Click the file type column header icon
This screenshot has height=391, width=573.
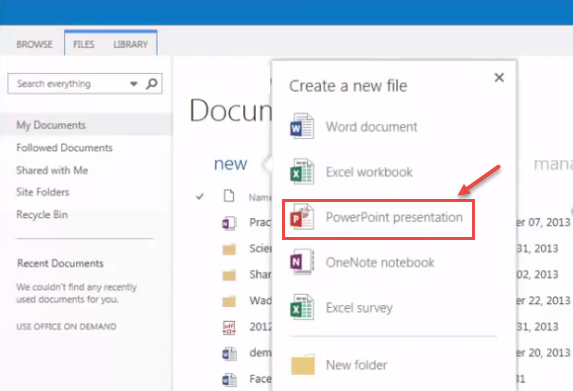coord(229,196)
